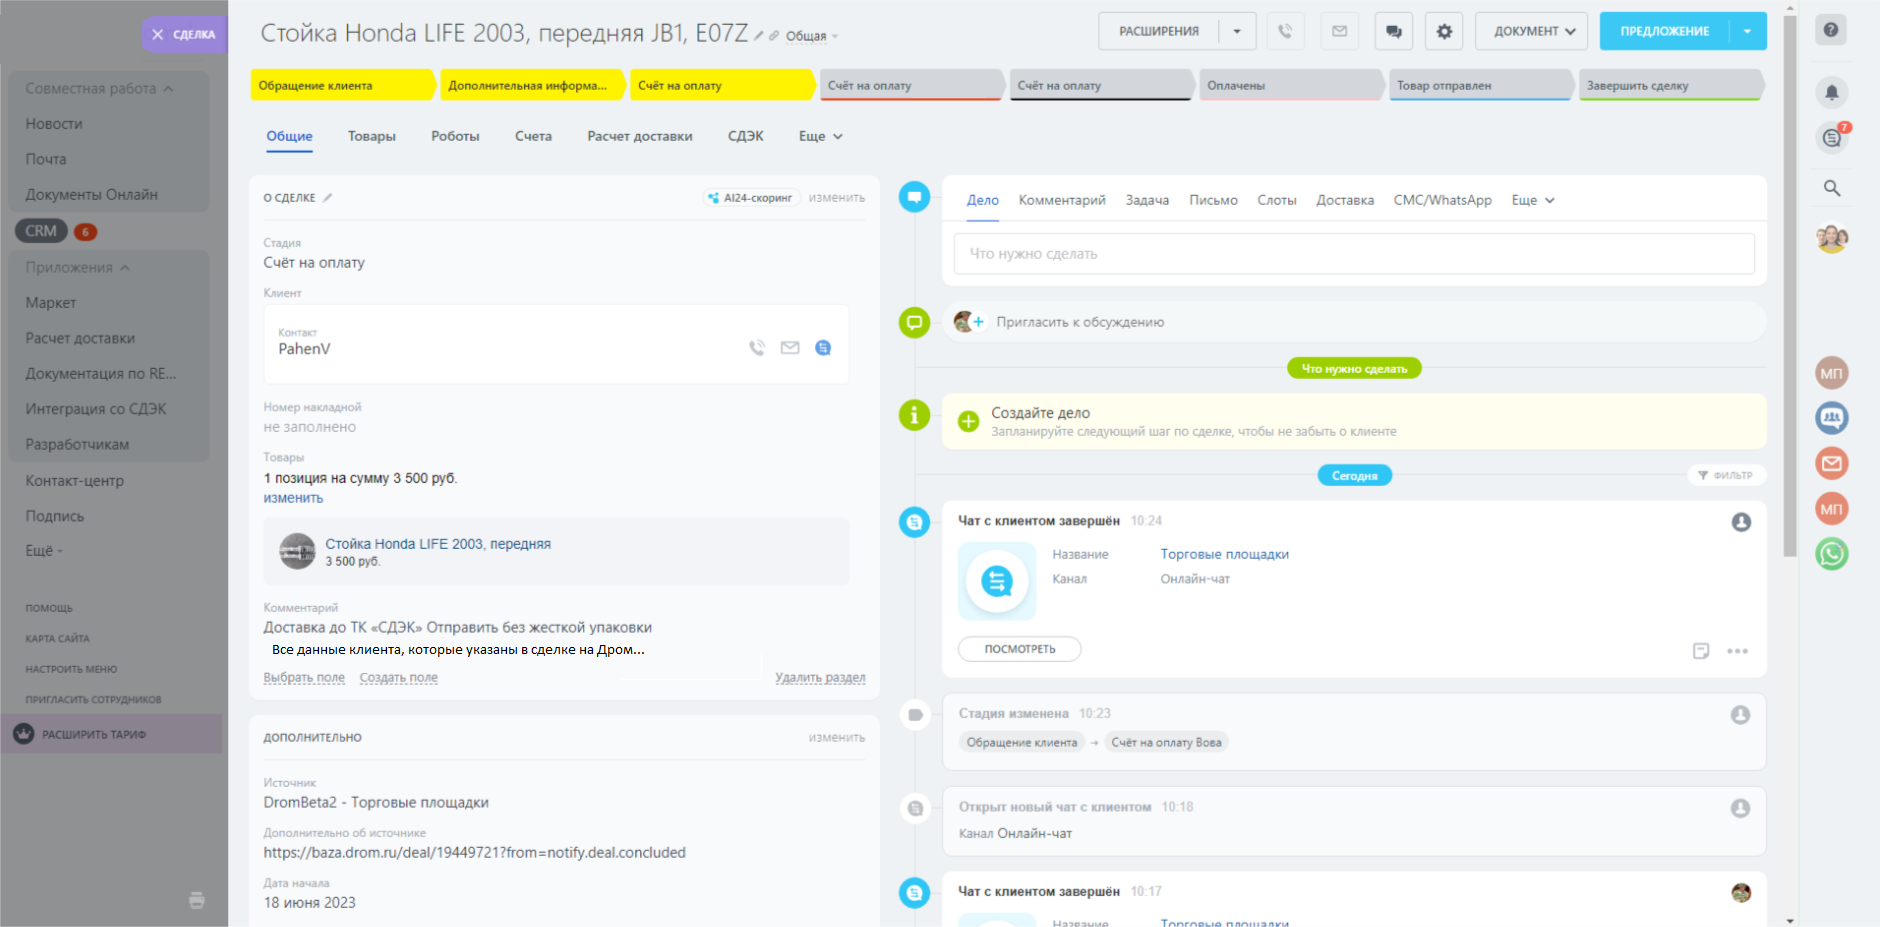Image resolution: width=1880 pixels, height=927 pixels.
Task: Click the notifications bell icon
Action: pos(1831,93)
